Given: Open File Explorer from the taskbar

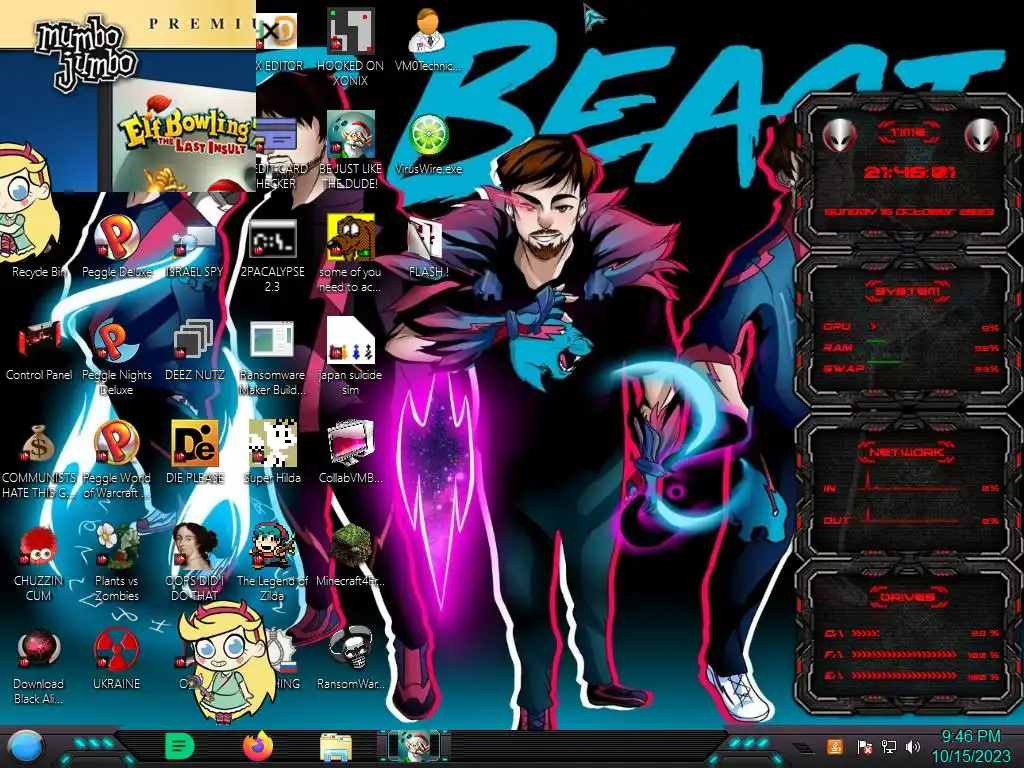Looking at the screenshot, I should [336, 747].
